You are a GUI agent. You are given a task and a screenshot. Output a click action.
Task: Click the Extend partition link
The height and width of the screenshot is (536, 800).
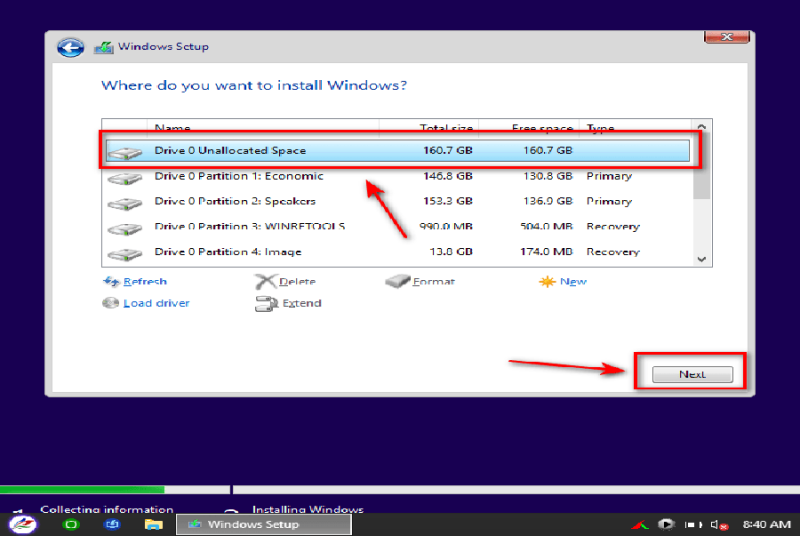pos(302,303)
